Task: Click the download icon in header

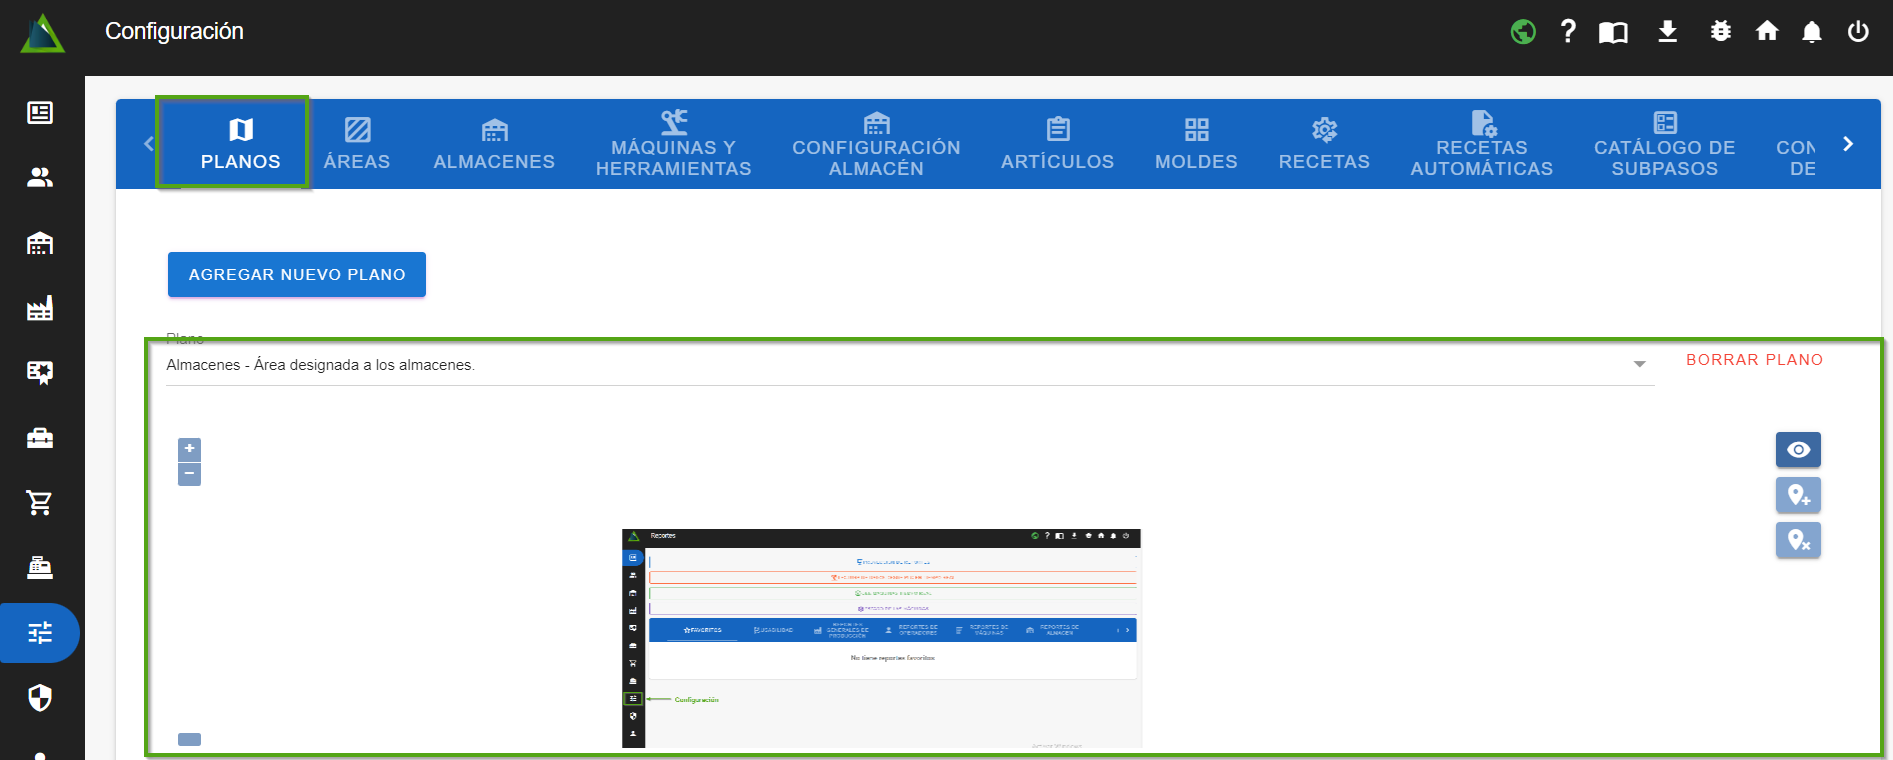Action: coord(1667,32)
